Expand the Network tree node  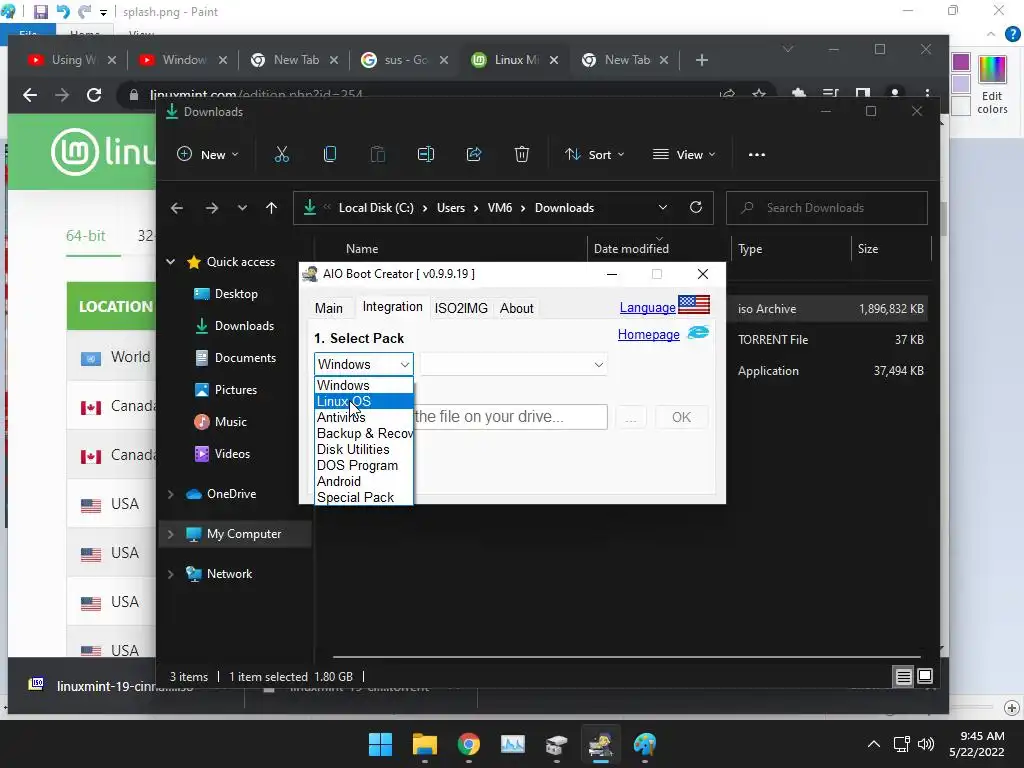(x=170, y=574)
